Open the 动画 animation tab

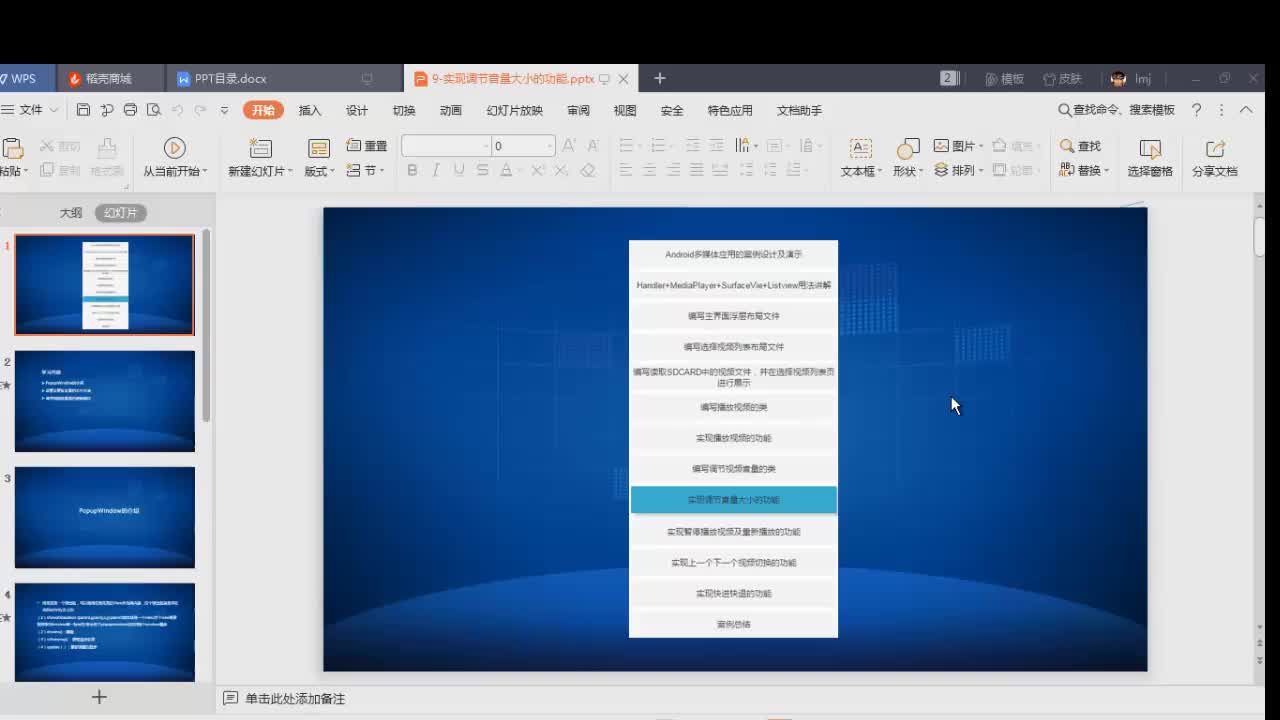(x=451, y=110)
